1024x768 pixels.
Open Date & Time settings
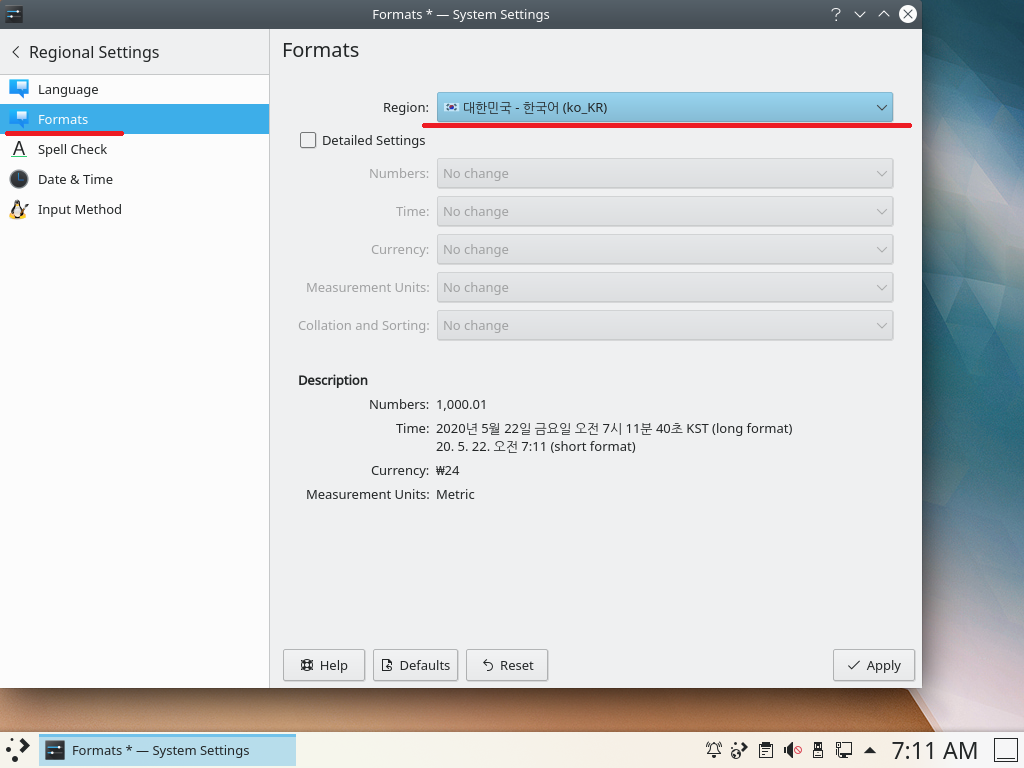pyautogui.click(x=135, y=179)
